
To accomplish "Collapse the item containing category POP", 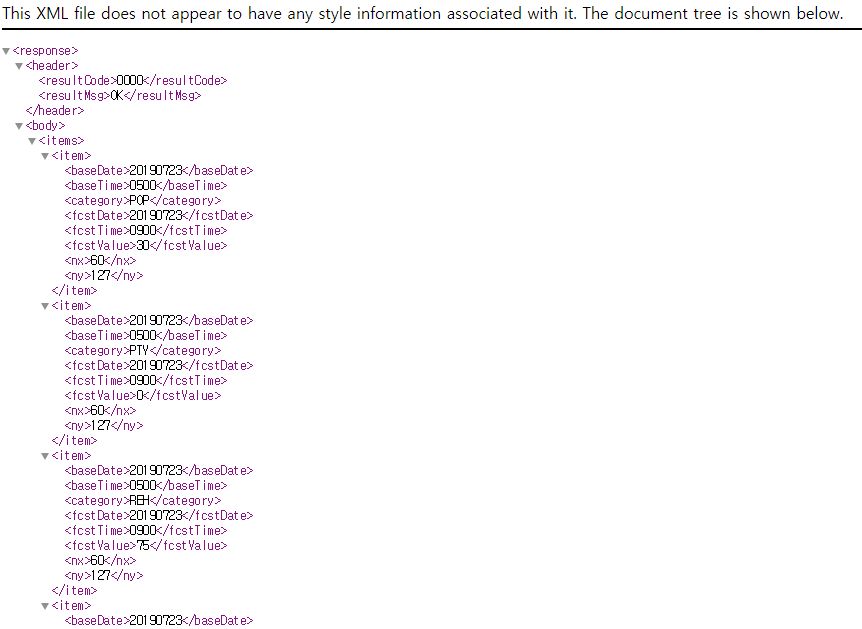I will pyautogui.click(x=45, y=156).
